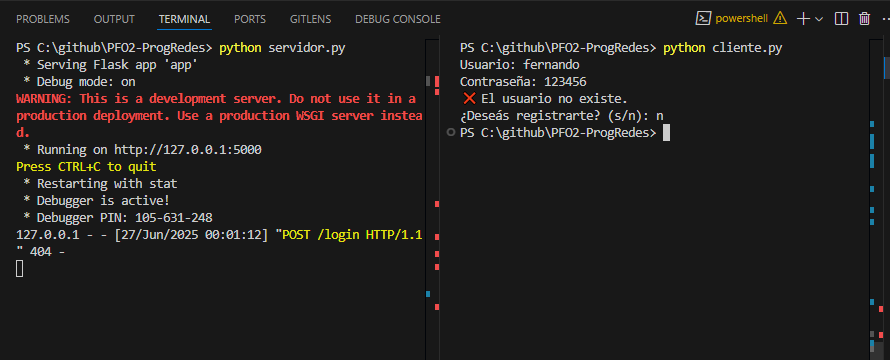Image resolution: width=890 pixels, height=360 pixels.
Task: Click the command decoration circle in right terminal
Action: [451, 133]
